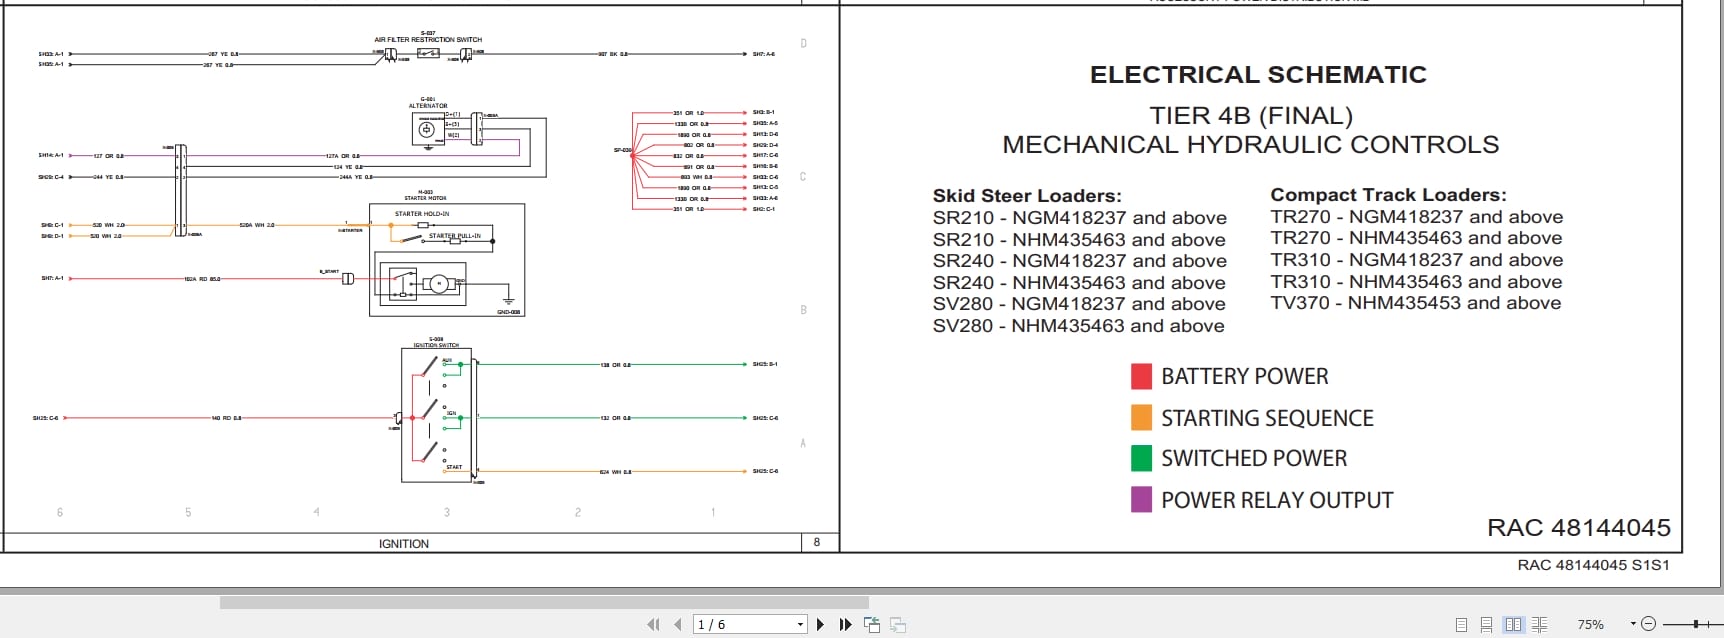Click the sheet number 8 box
This screenshot has width=1724, height=638.
[x=817, y=542]
